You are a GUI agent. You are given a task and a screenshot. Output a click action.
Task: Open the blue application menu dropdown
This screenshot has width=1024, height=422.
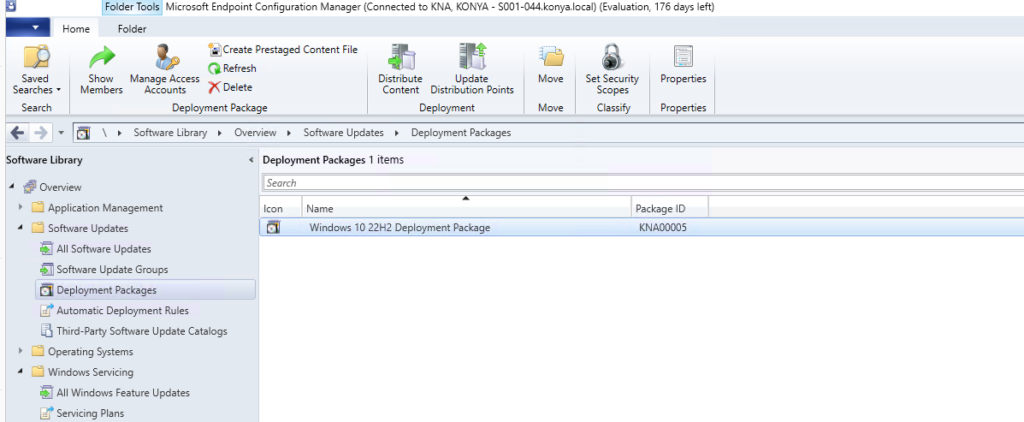tap(27, 28)
